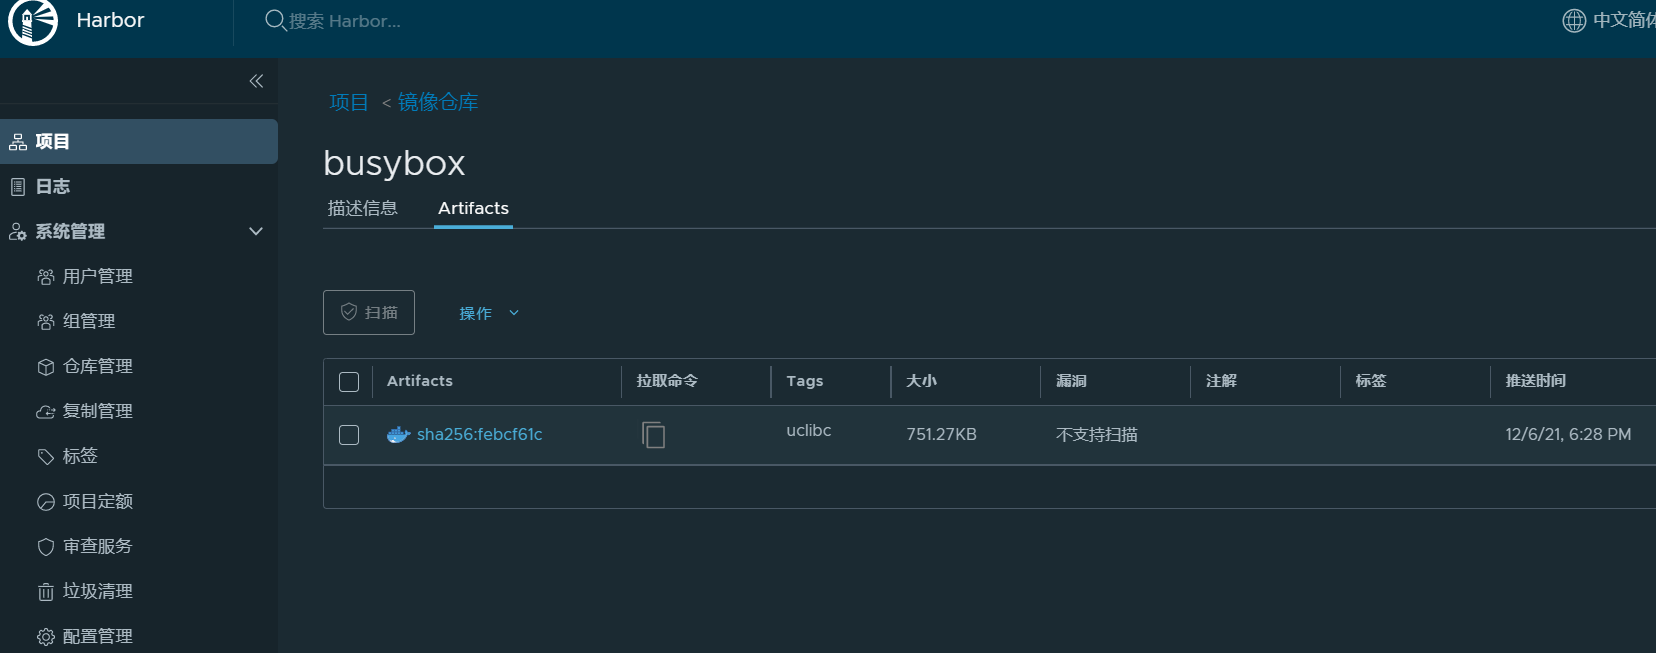Image resolution: width=1656 pixels, height=653 pixels.
Task: Click the Tags column header
Action: (805, 381)
